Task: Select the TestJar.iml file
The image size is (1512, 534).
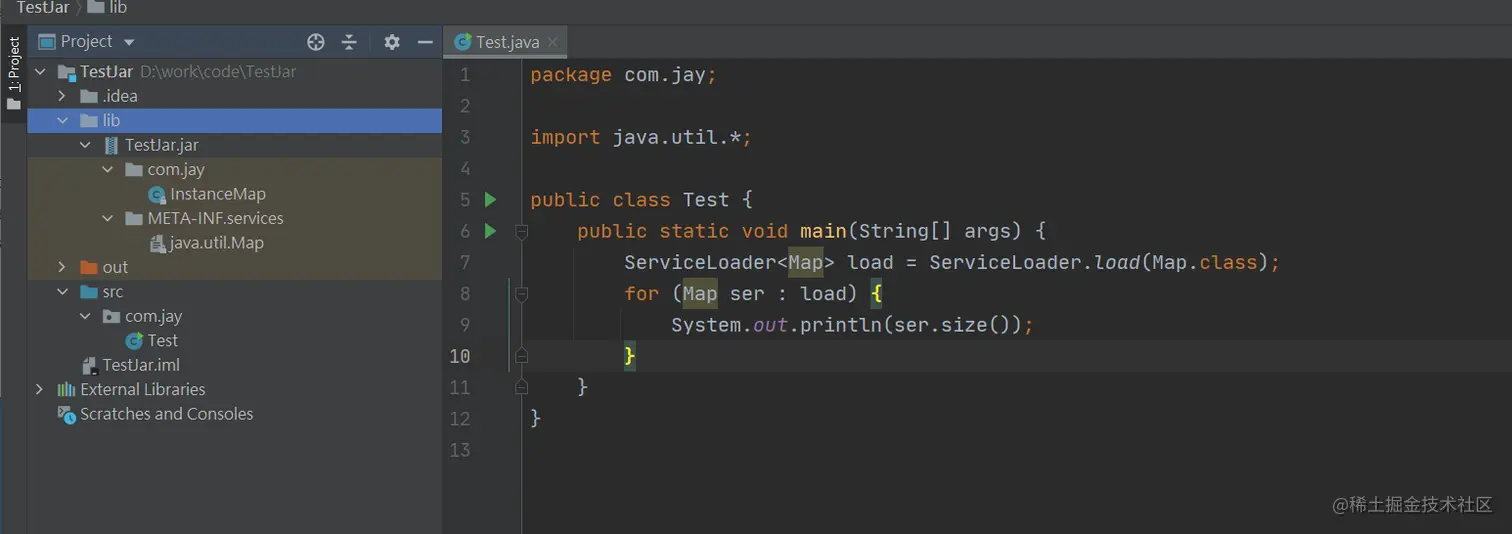Action: [235, 365]
